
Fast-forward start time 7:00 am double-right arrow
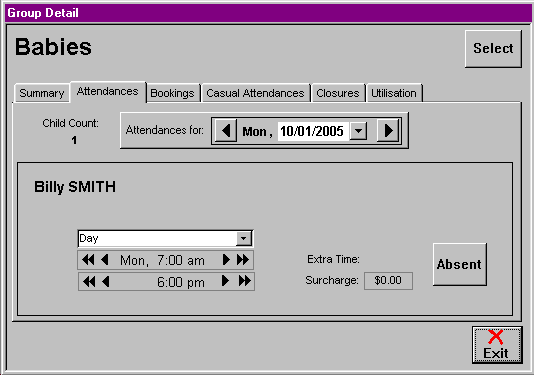pos(243,260)
